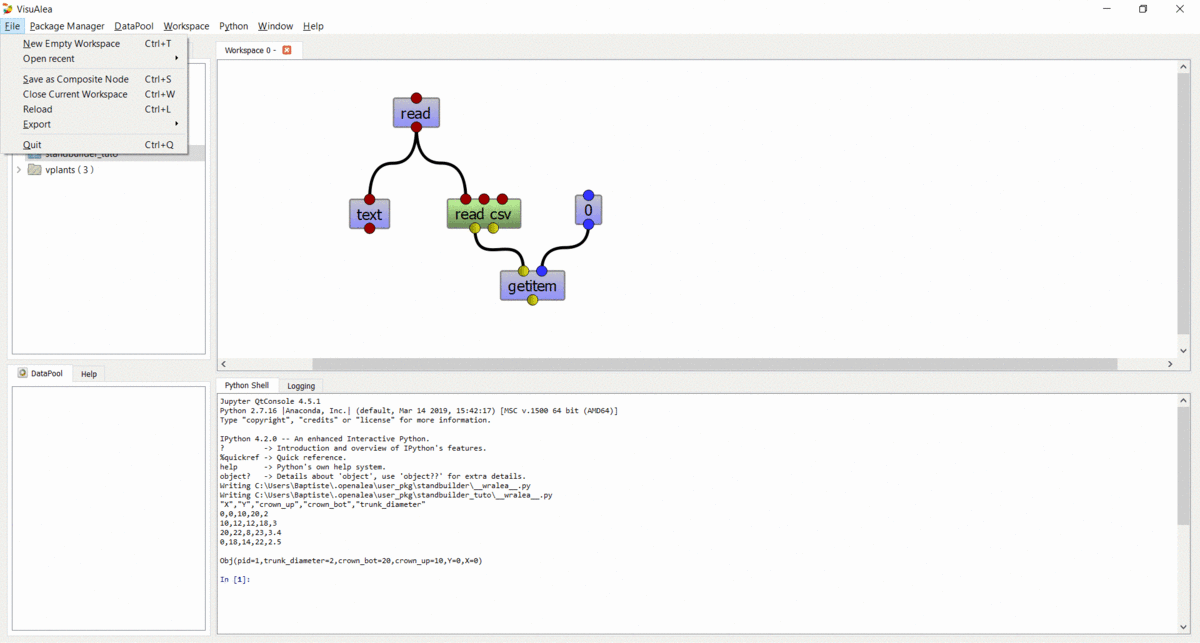The image size is (1200, 643).
Task: Click workspace vertical scroll up arrow
Action: tap(1184, 66)
